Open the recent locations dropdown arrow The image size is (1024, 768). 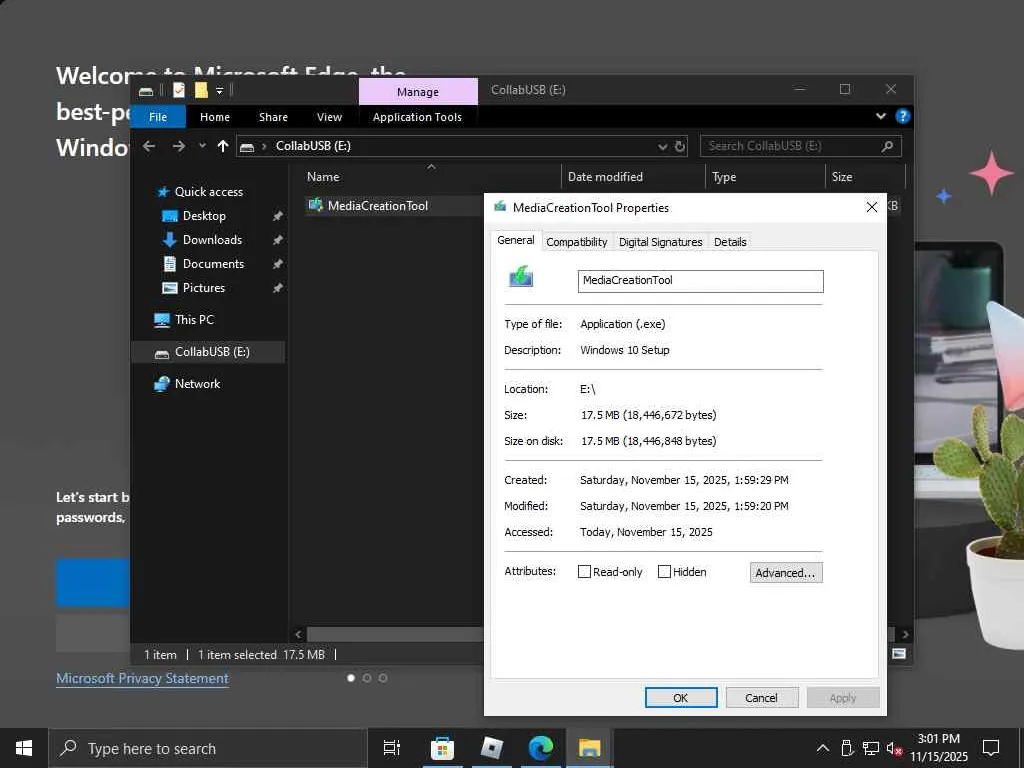[x=202, y=146]
